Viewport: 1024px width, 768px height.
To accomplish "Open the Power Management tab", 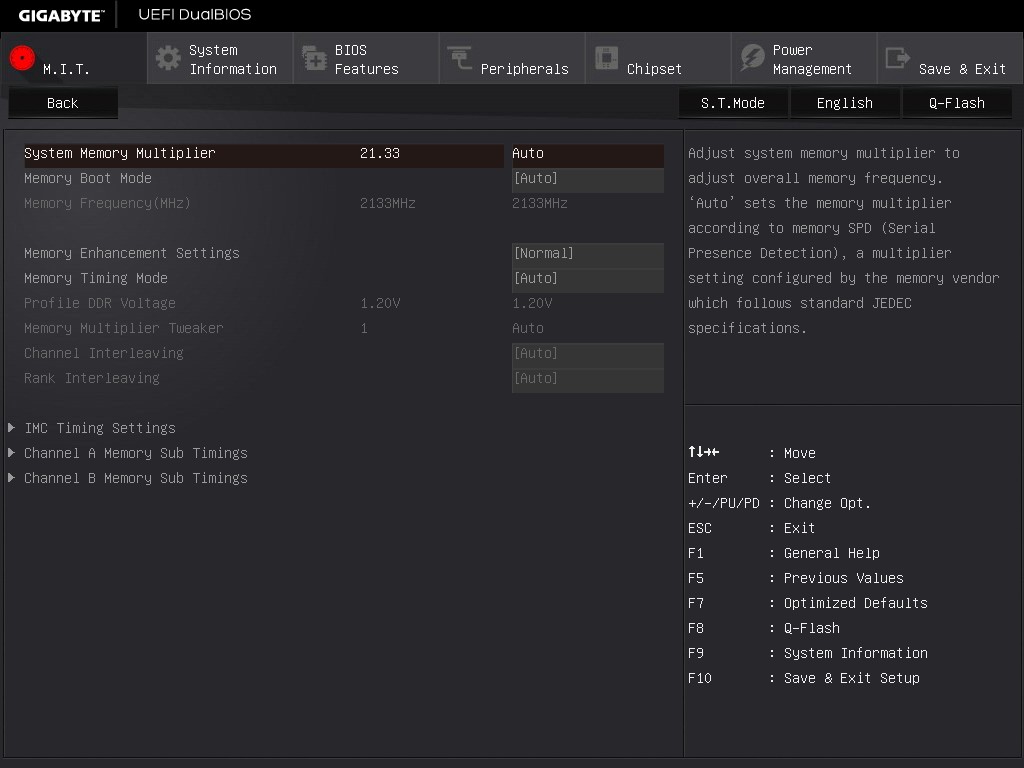I will tap(804, 59).
